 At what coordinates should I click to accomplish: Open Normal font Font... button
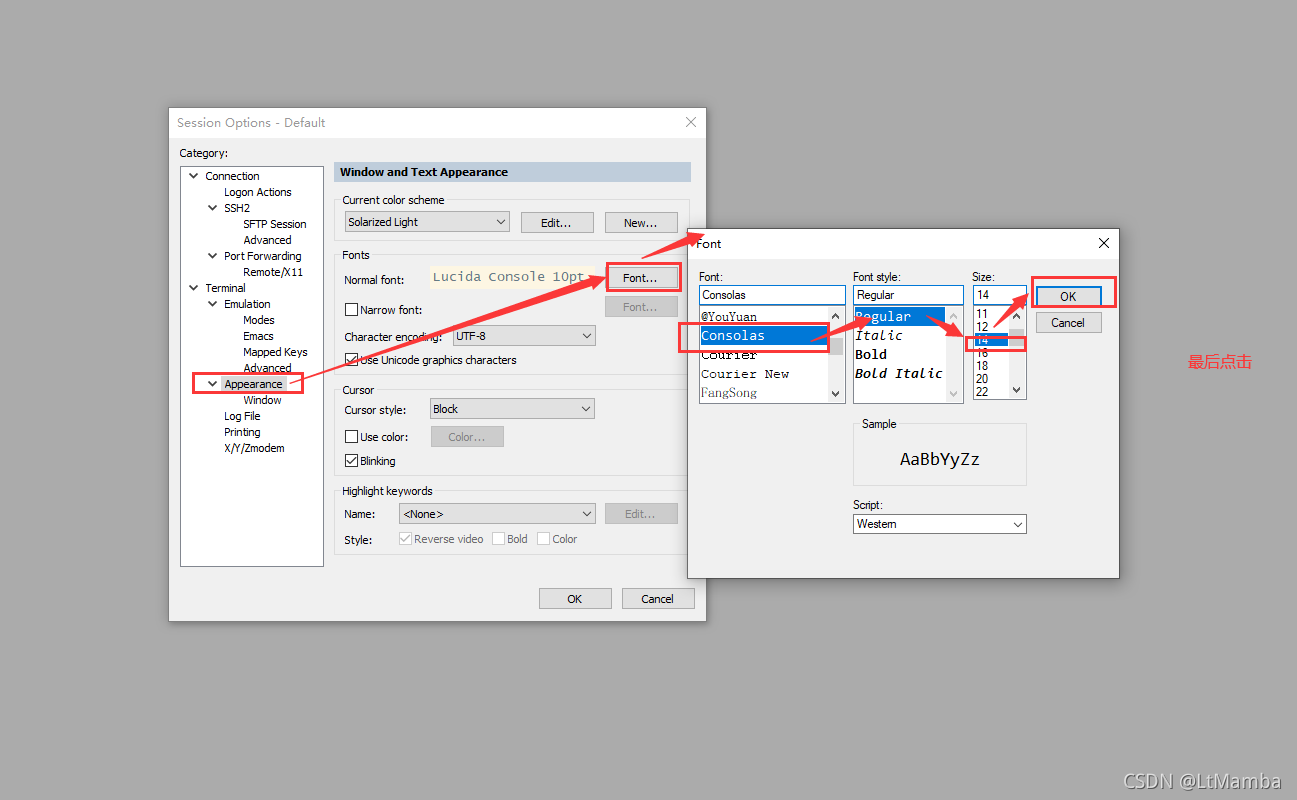click(641, 278)
